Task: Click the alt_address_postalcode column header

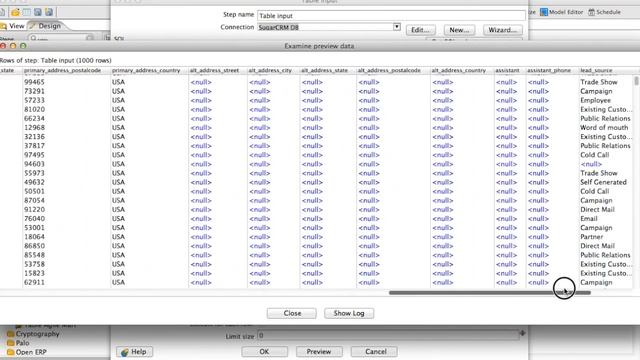Action: coord(389,70)
